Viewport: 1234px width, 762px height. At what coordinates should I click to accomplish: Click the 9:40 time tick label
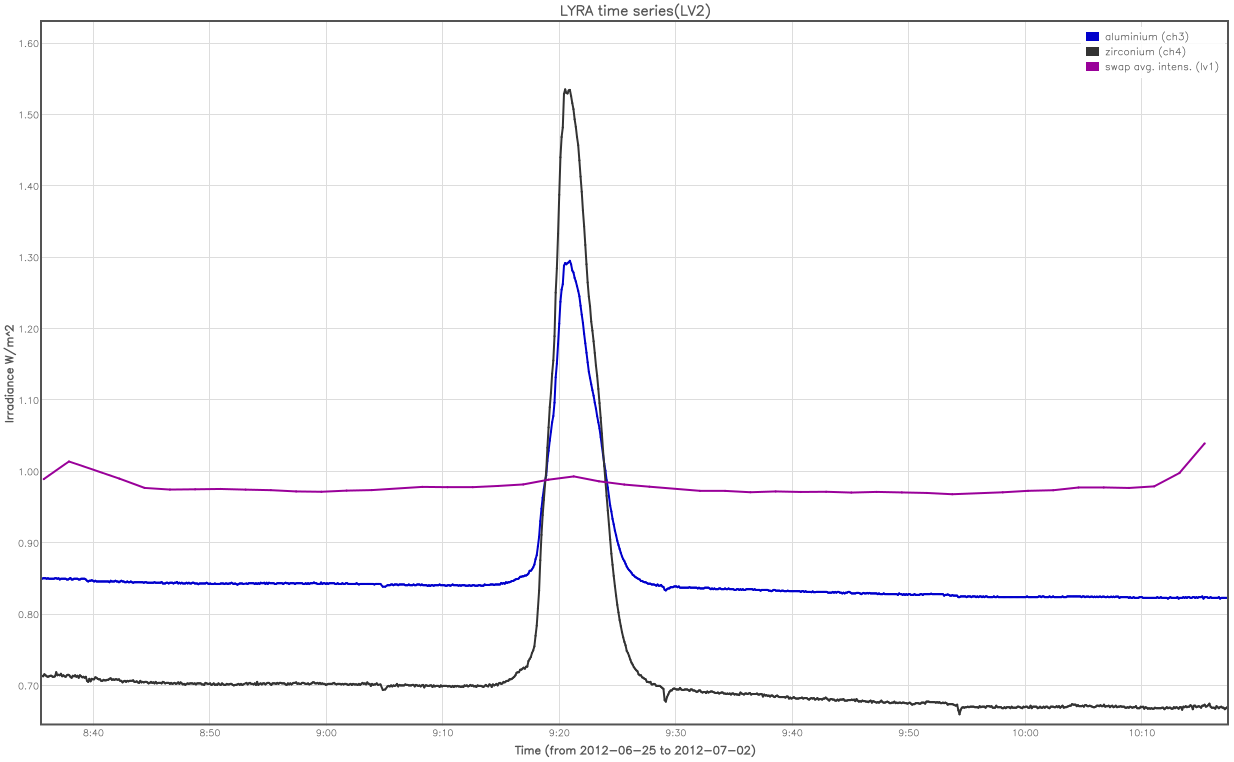point(792,734)
